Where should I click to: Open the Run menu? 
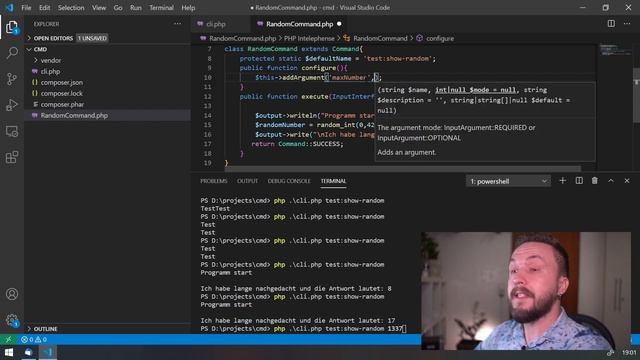click(136, 7)
